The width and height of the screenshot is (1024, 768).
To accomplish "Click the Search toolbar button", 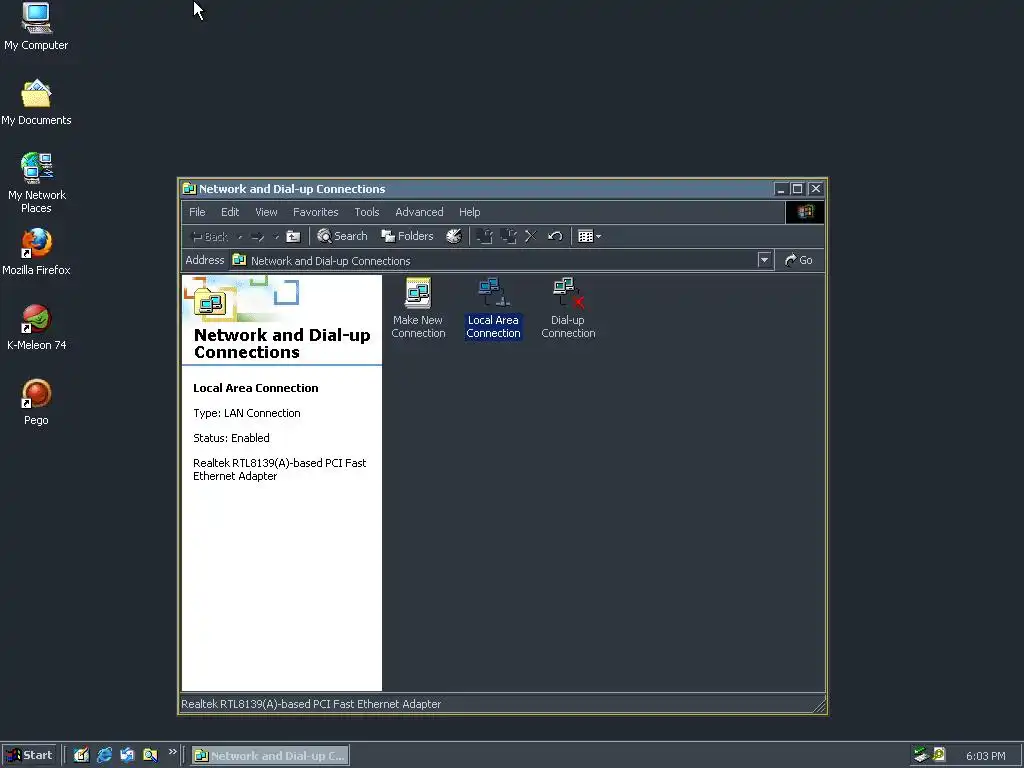I will 342,236.
